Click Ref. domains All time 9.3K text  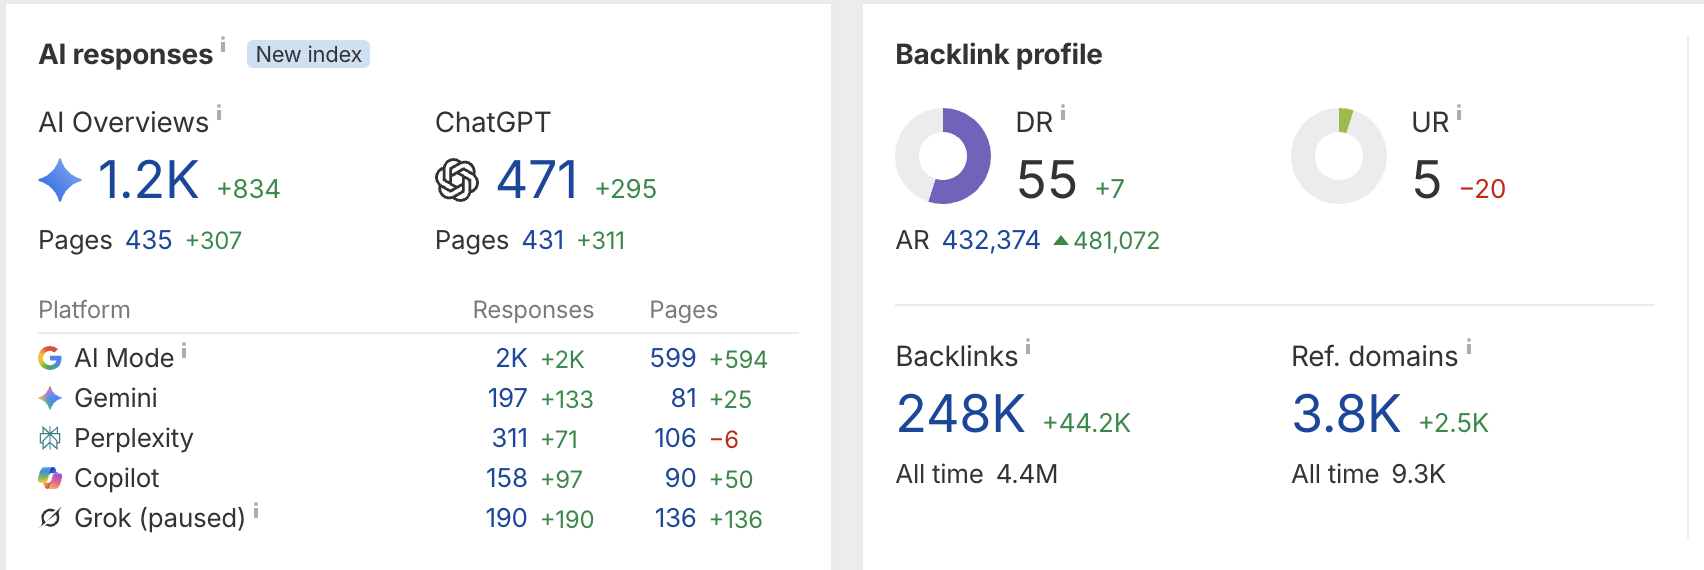1368,474
